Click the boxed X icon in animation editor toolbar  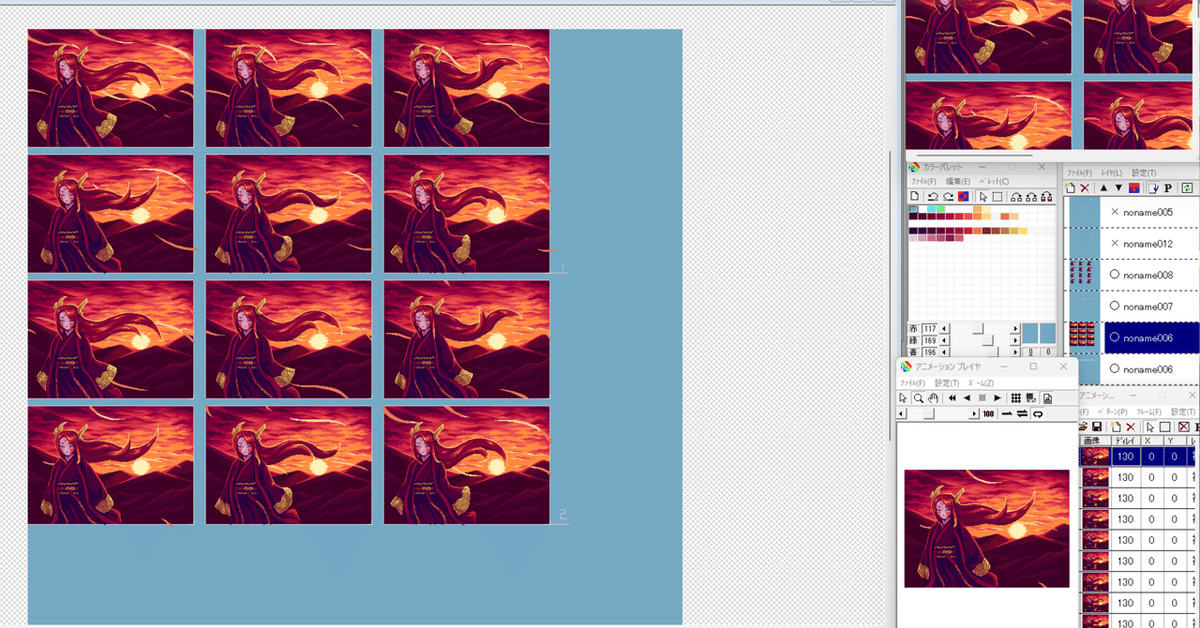[x=1183, y=427]
